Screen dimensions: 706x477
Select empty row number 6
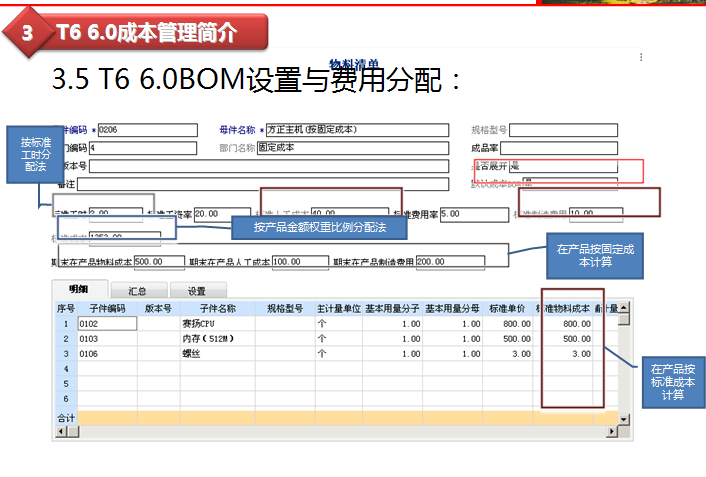pos(66,399)
